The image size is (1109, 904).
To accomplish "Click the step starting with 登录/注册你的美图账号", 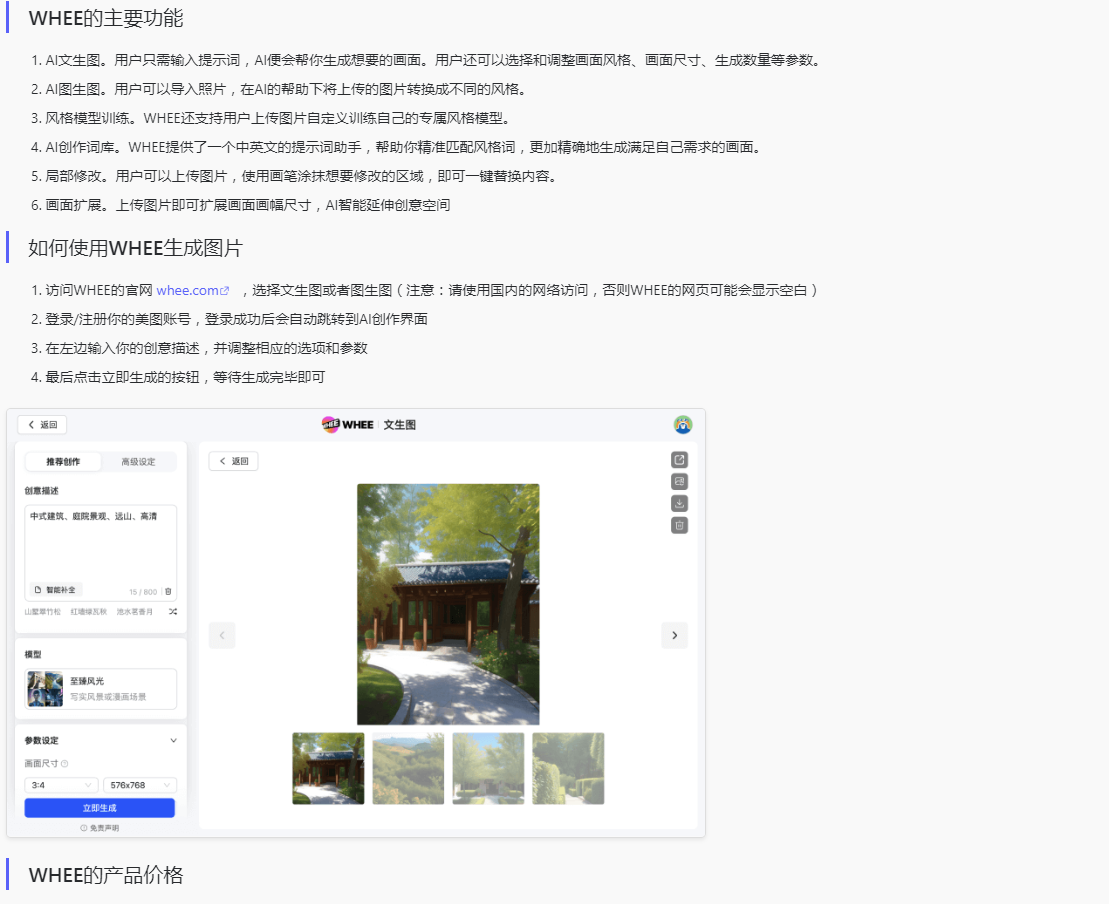I will (x=236, y=319).
